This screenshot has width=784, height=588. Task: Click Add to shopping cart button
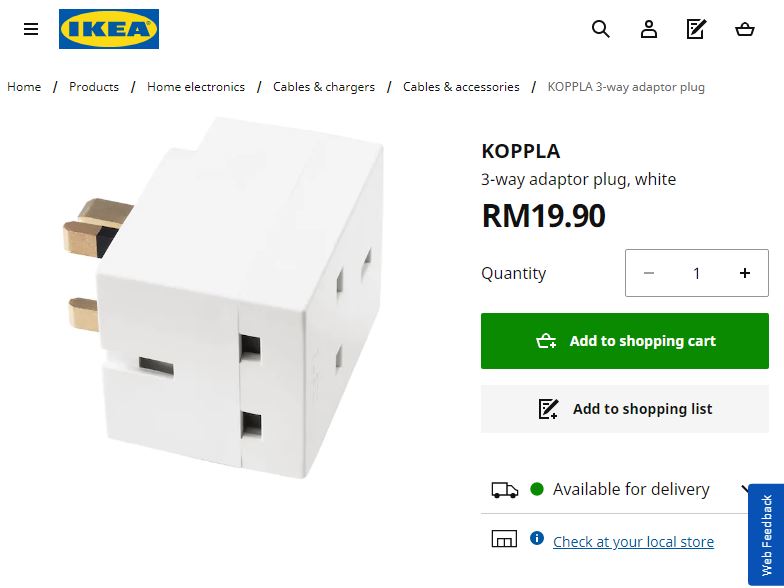(x=625, y=341)
